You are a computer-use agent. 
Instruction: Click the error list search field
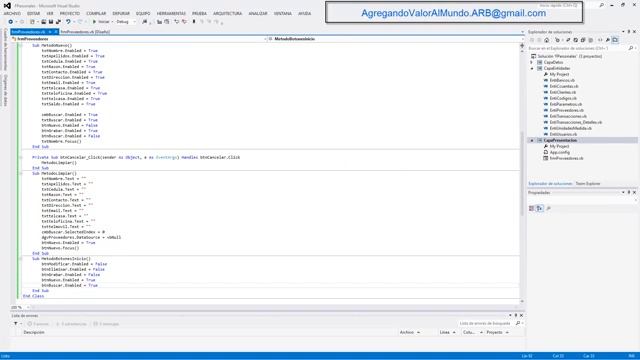point(486,324)
